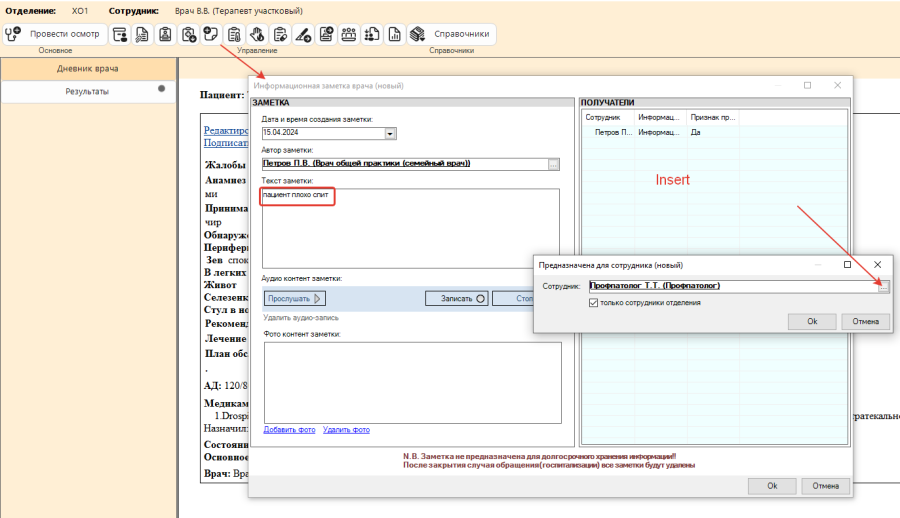Click the group of people icon
The width and height of the screenshot is (900, 518).
349,34
